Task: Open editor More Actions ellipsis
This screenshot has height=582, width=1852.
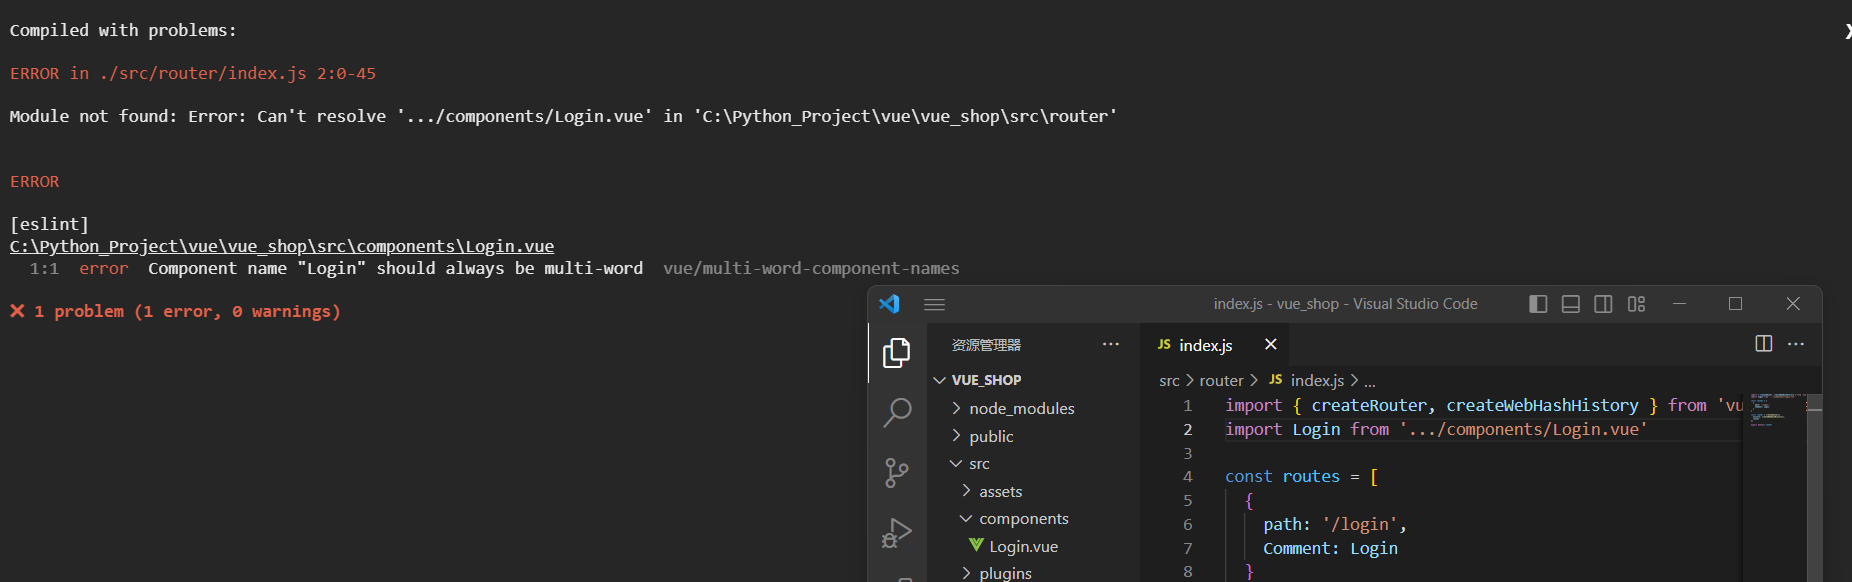Action: pos(1796,344)
